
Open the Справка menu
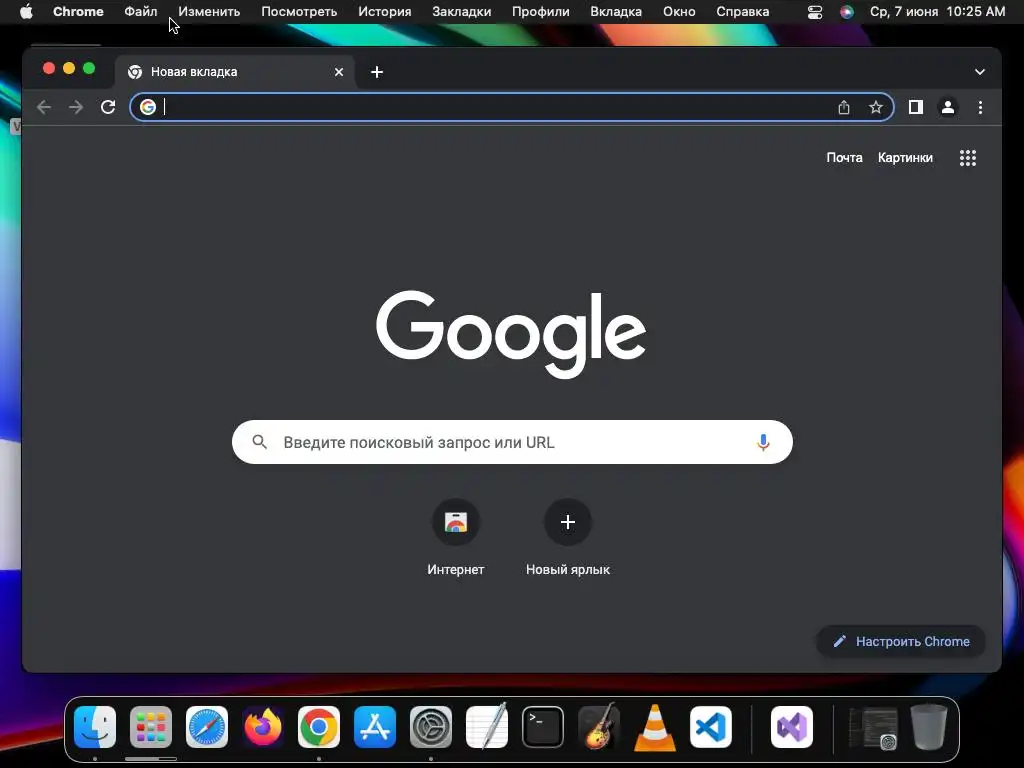743,12
